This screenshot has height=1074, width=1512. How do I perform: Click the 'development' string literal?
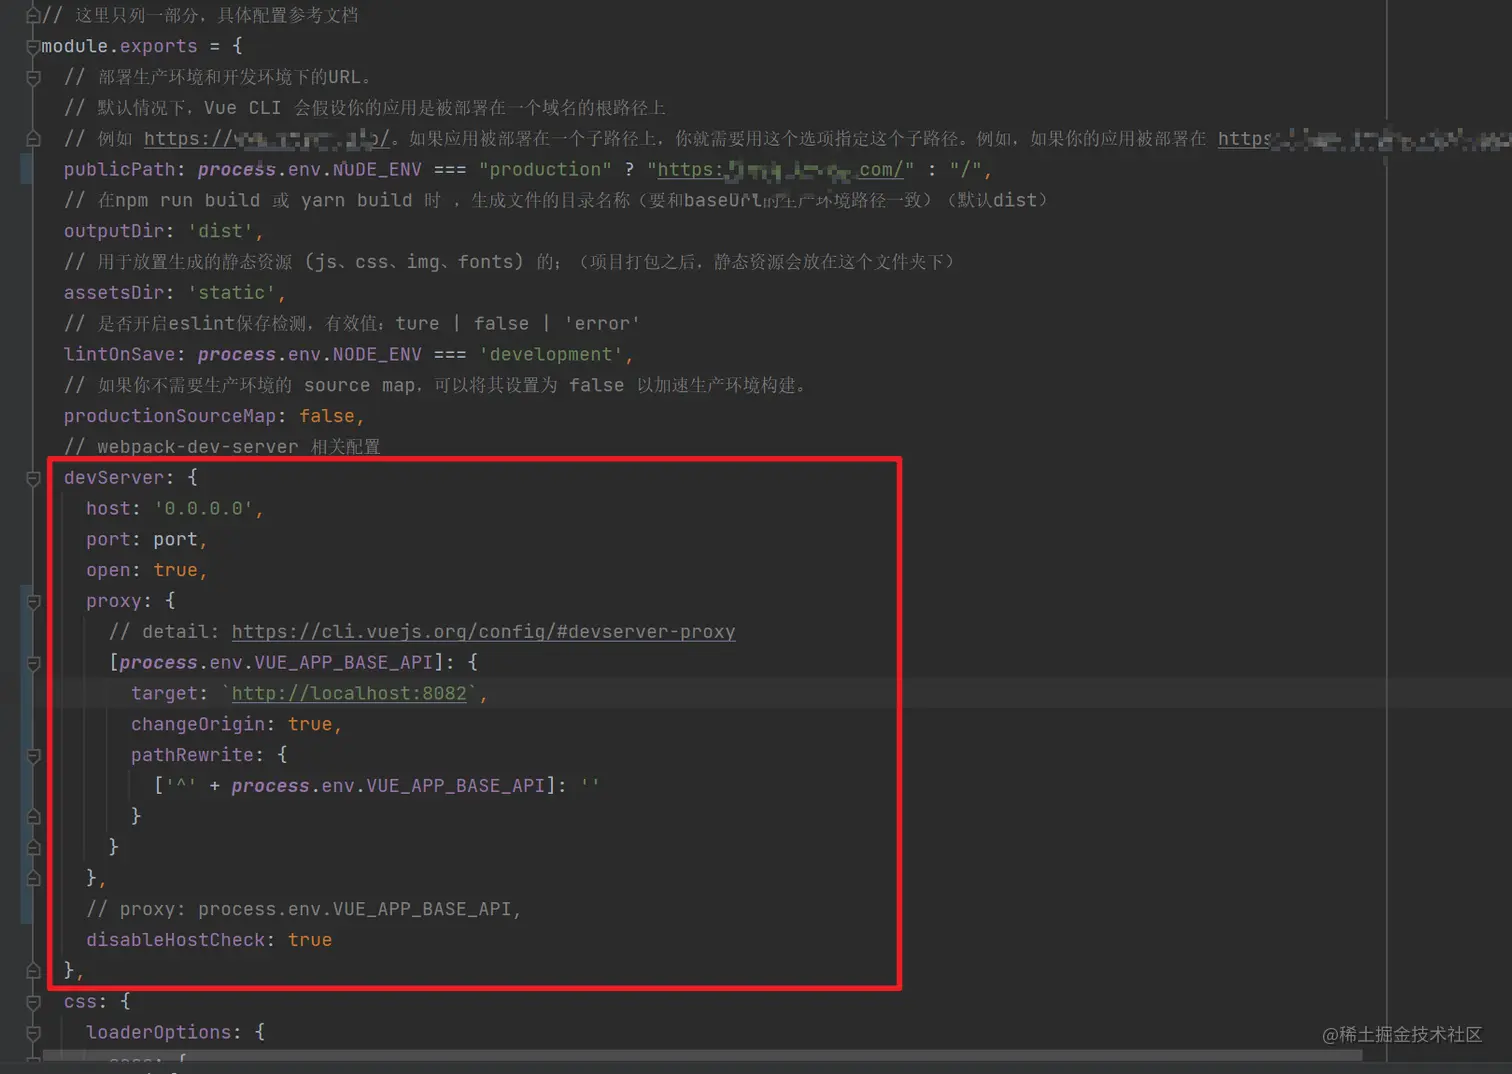click(551, 355)
